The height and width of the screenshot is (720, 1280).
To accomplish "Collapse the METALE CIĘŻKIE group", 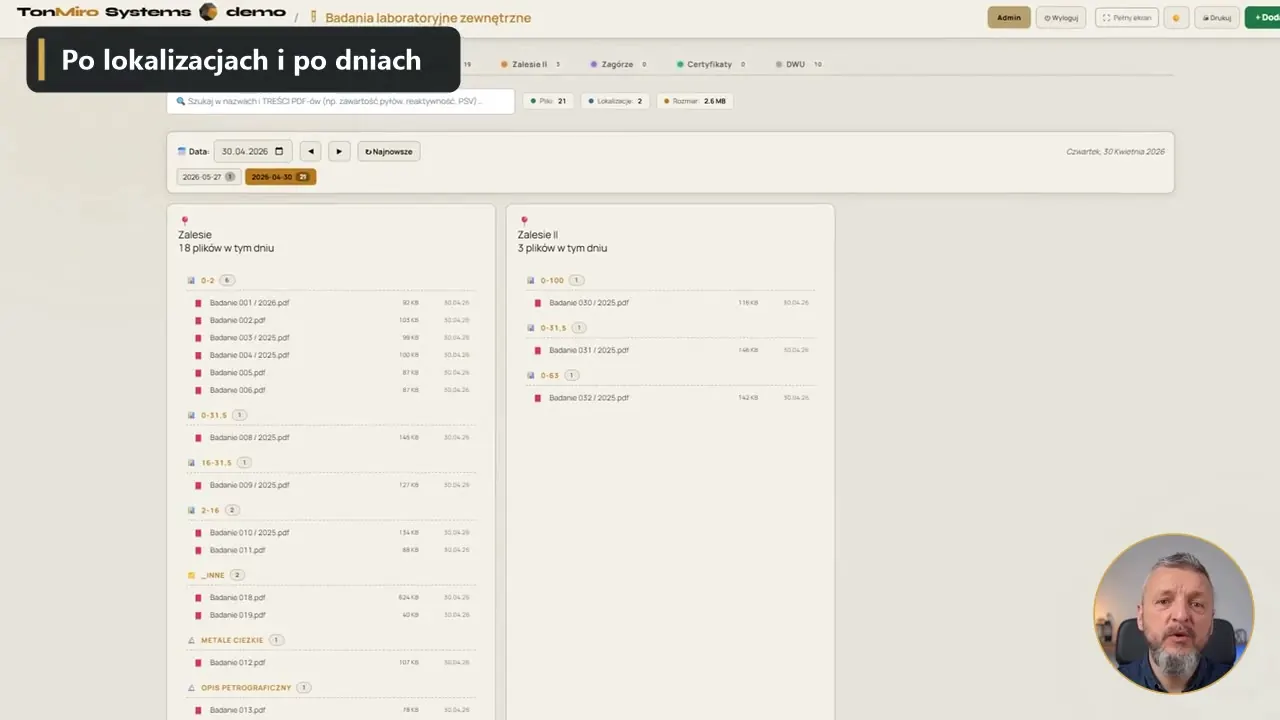I will click(236, 640).
